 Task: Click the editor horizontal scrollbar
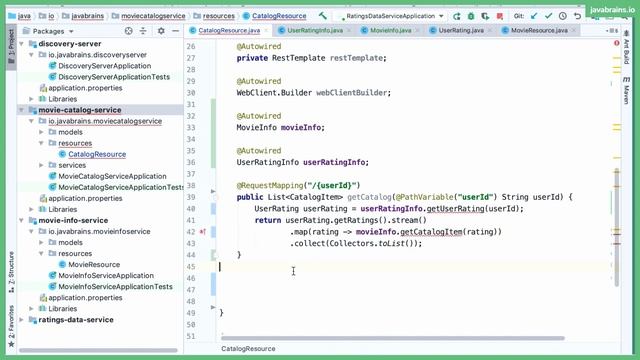(x=393, y=338)
